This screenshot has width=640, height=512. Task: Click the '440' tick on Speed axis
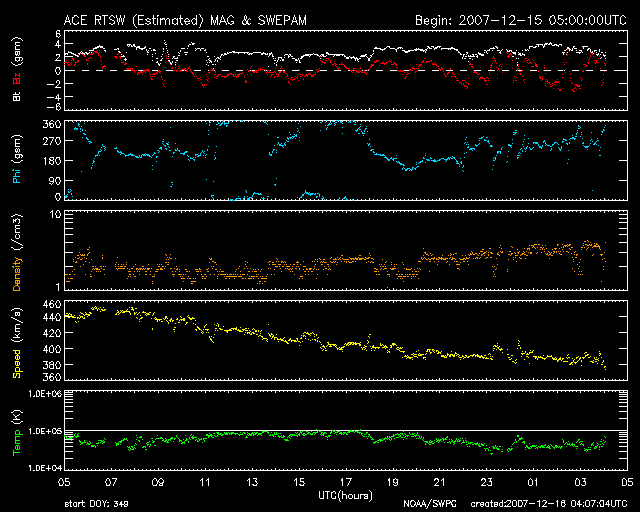[x=52, y=317]
